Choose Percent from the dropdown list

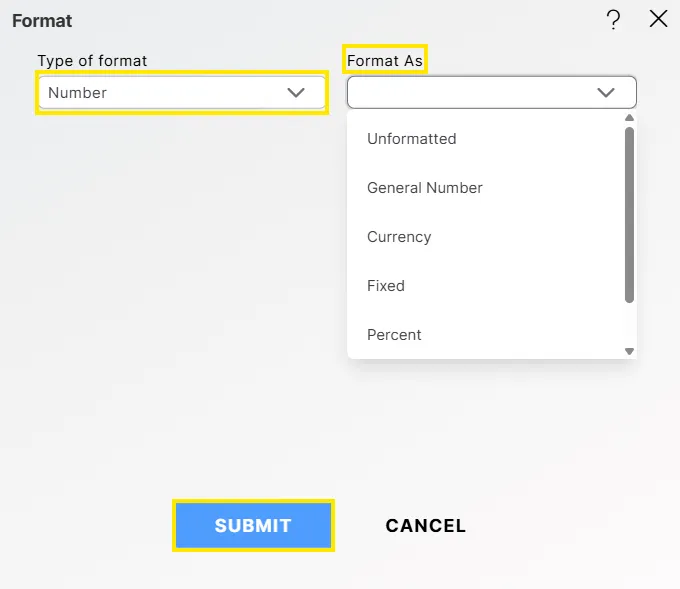tap(394, 335)
